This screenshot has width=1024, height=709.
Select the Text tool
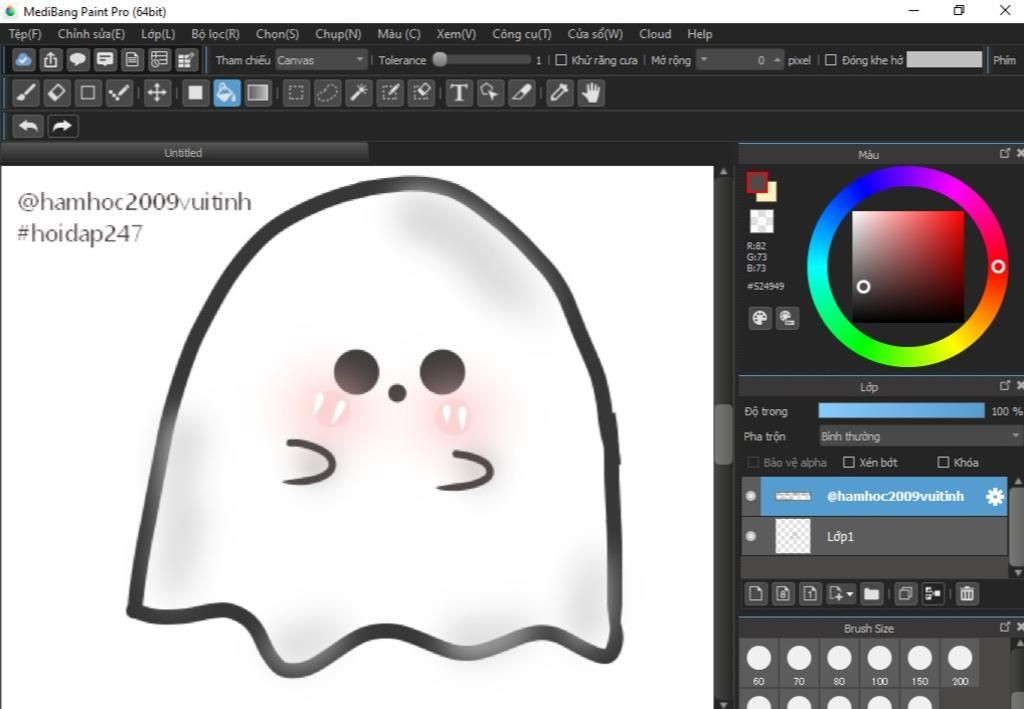coord(458,93)
